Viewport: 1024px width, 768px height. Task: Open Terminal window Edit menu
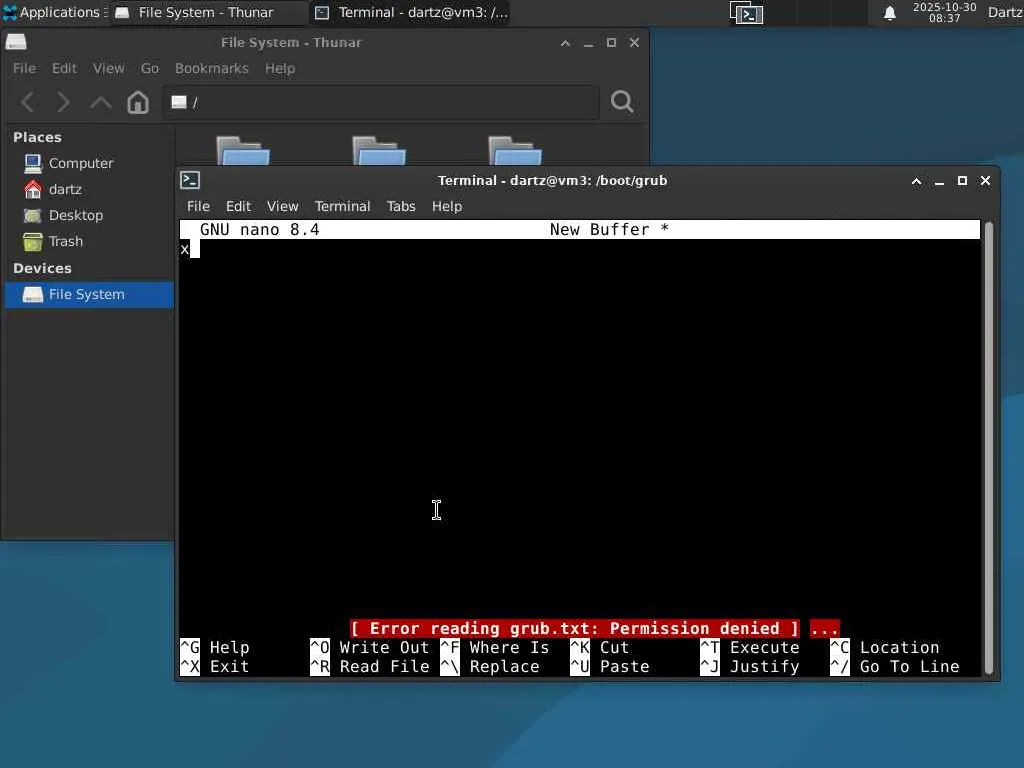[238, 206]
